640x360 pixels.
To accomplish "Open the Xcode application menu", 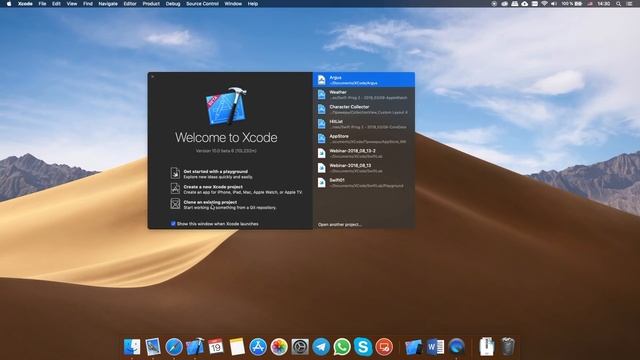I will pos(25,4).
